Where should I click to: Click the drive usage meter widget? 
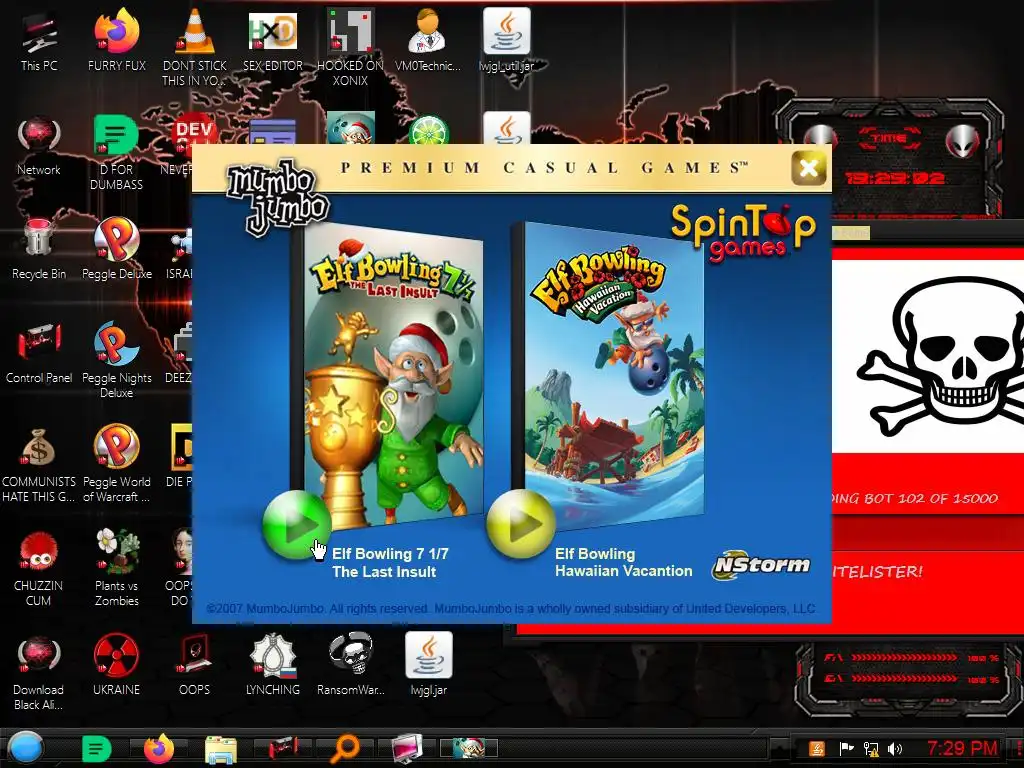coord(910,679)
